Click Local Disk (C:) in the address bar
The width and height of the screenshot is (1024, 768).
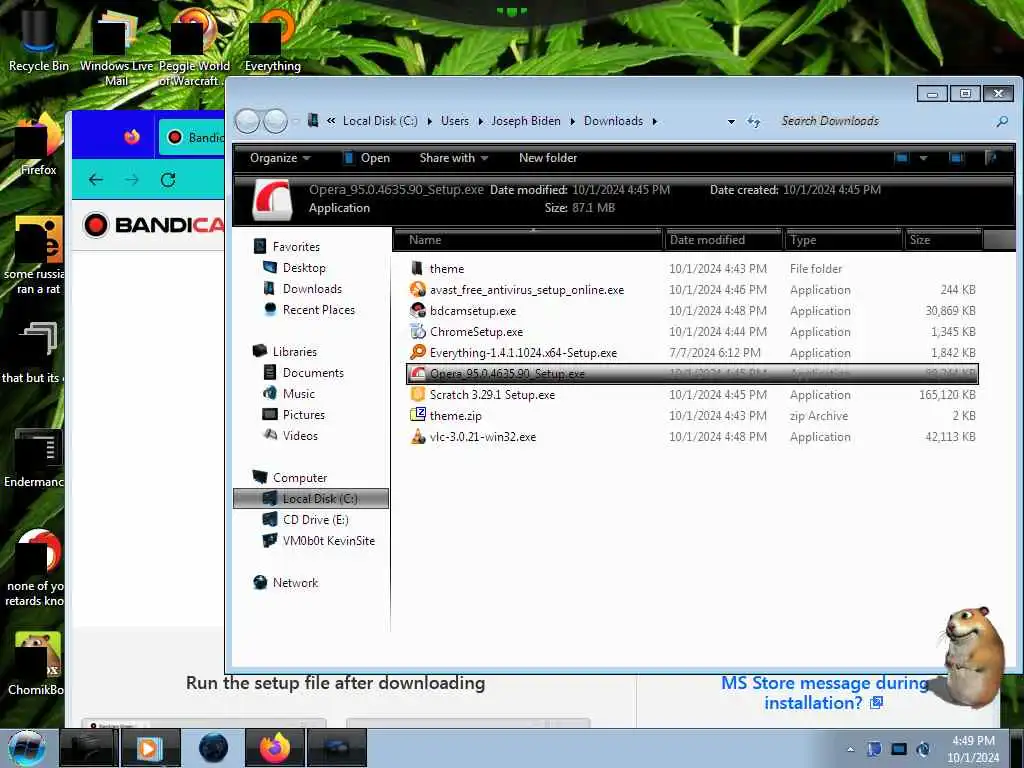click(x=380, y=121)
